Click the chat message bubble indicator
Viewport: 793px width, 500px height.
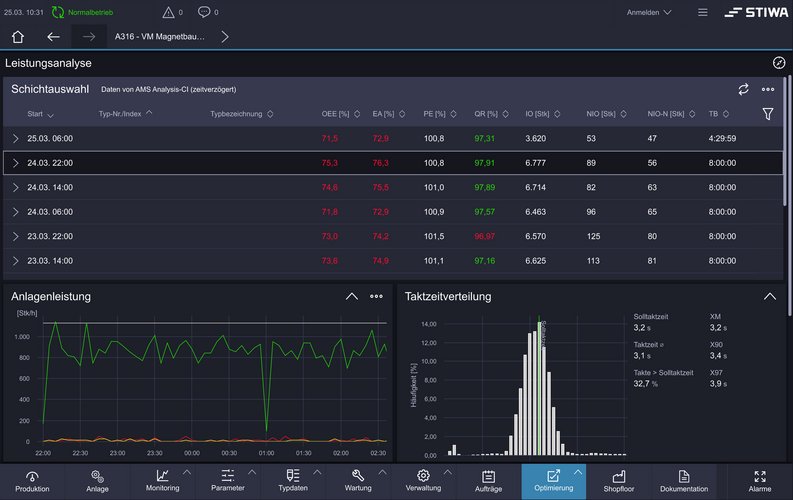click(204, 12)
